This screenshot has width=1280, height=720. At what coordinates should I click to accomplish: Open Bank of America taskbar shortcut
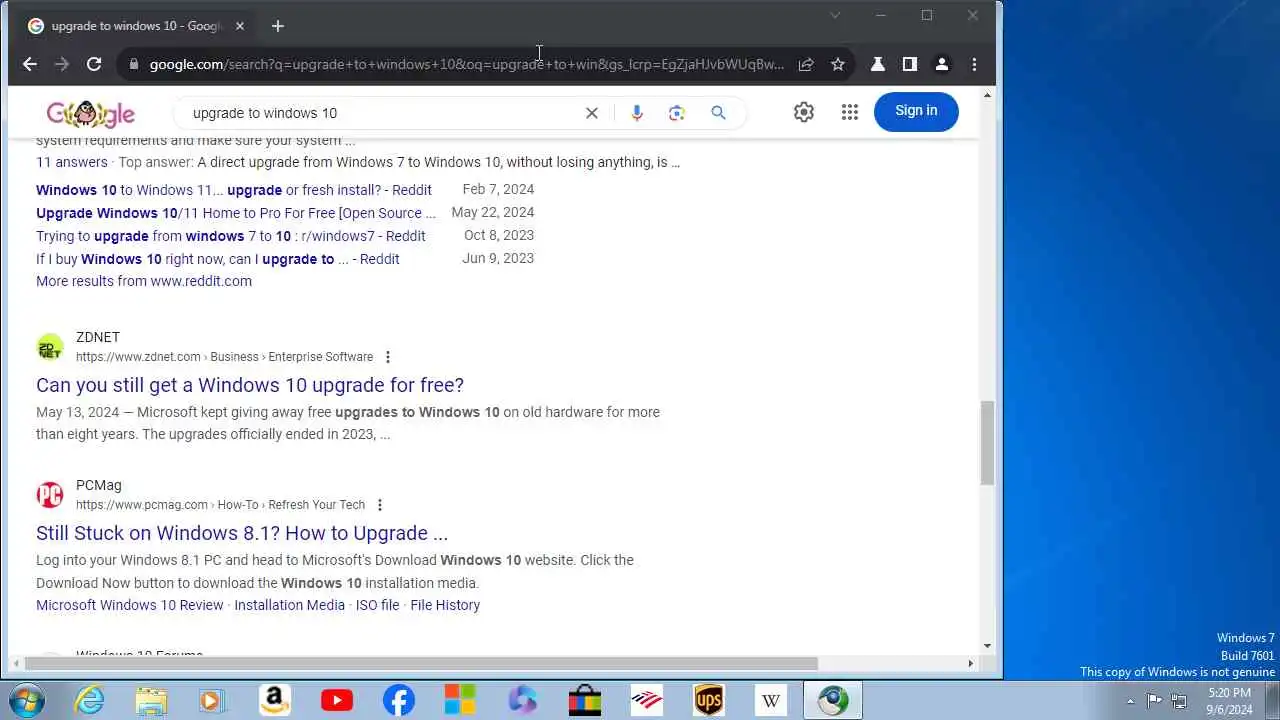647,701
